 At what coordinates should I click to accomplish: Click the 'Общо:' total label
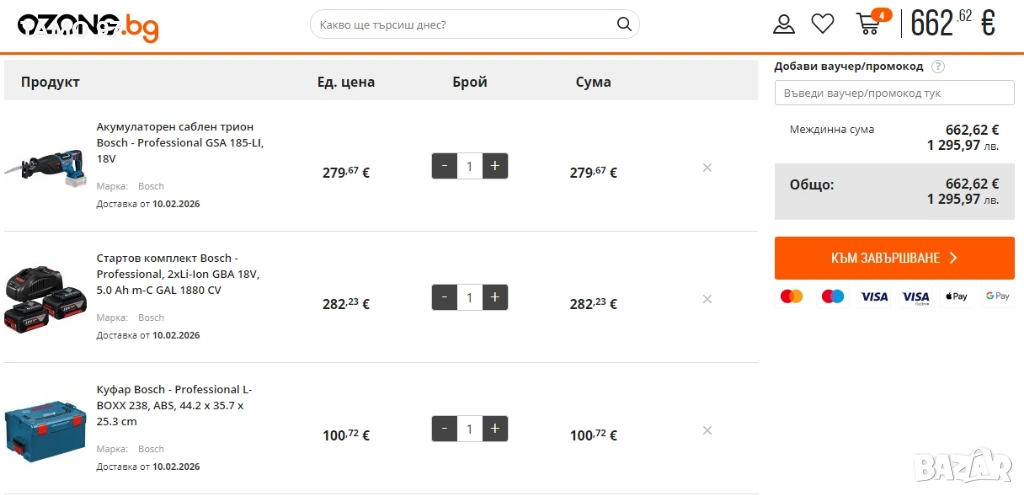click(x=812, y=185)
